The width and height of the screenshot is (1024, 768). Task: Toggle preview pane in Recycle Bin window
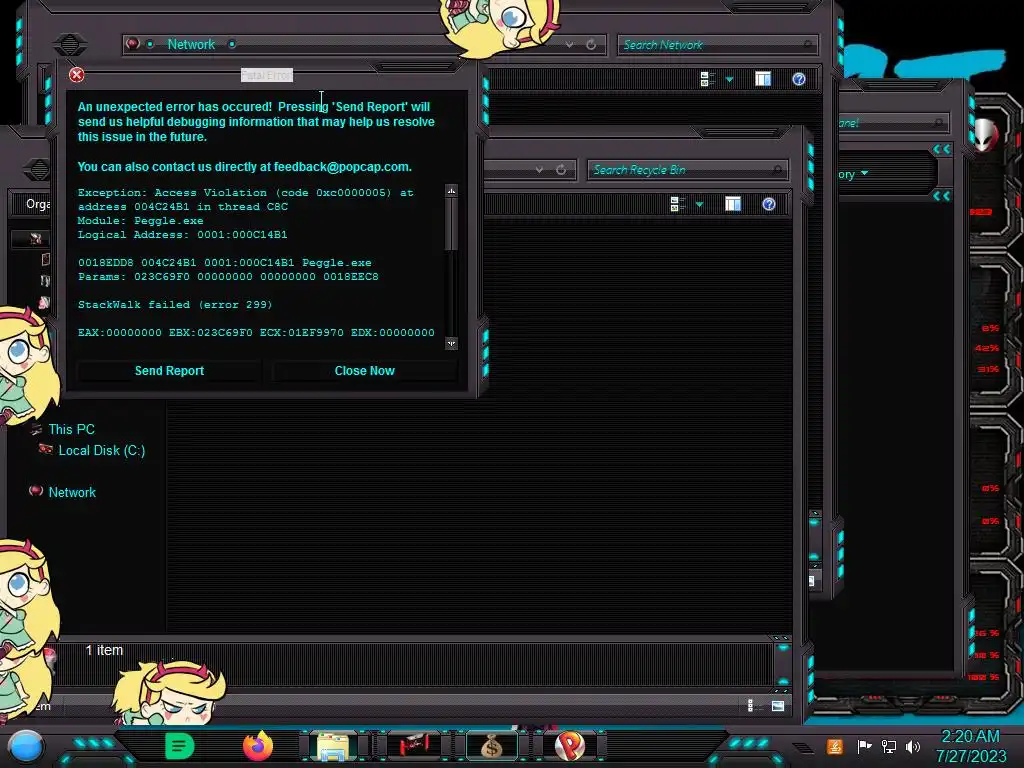(733, 204)
